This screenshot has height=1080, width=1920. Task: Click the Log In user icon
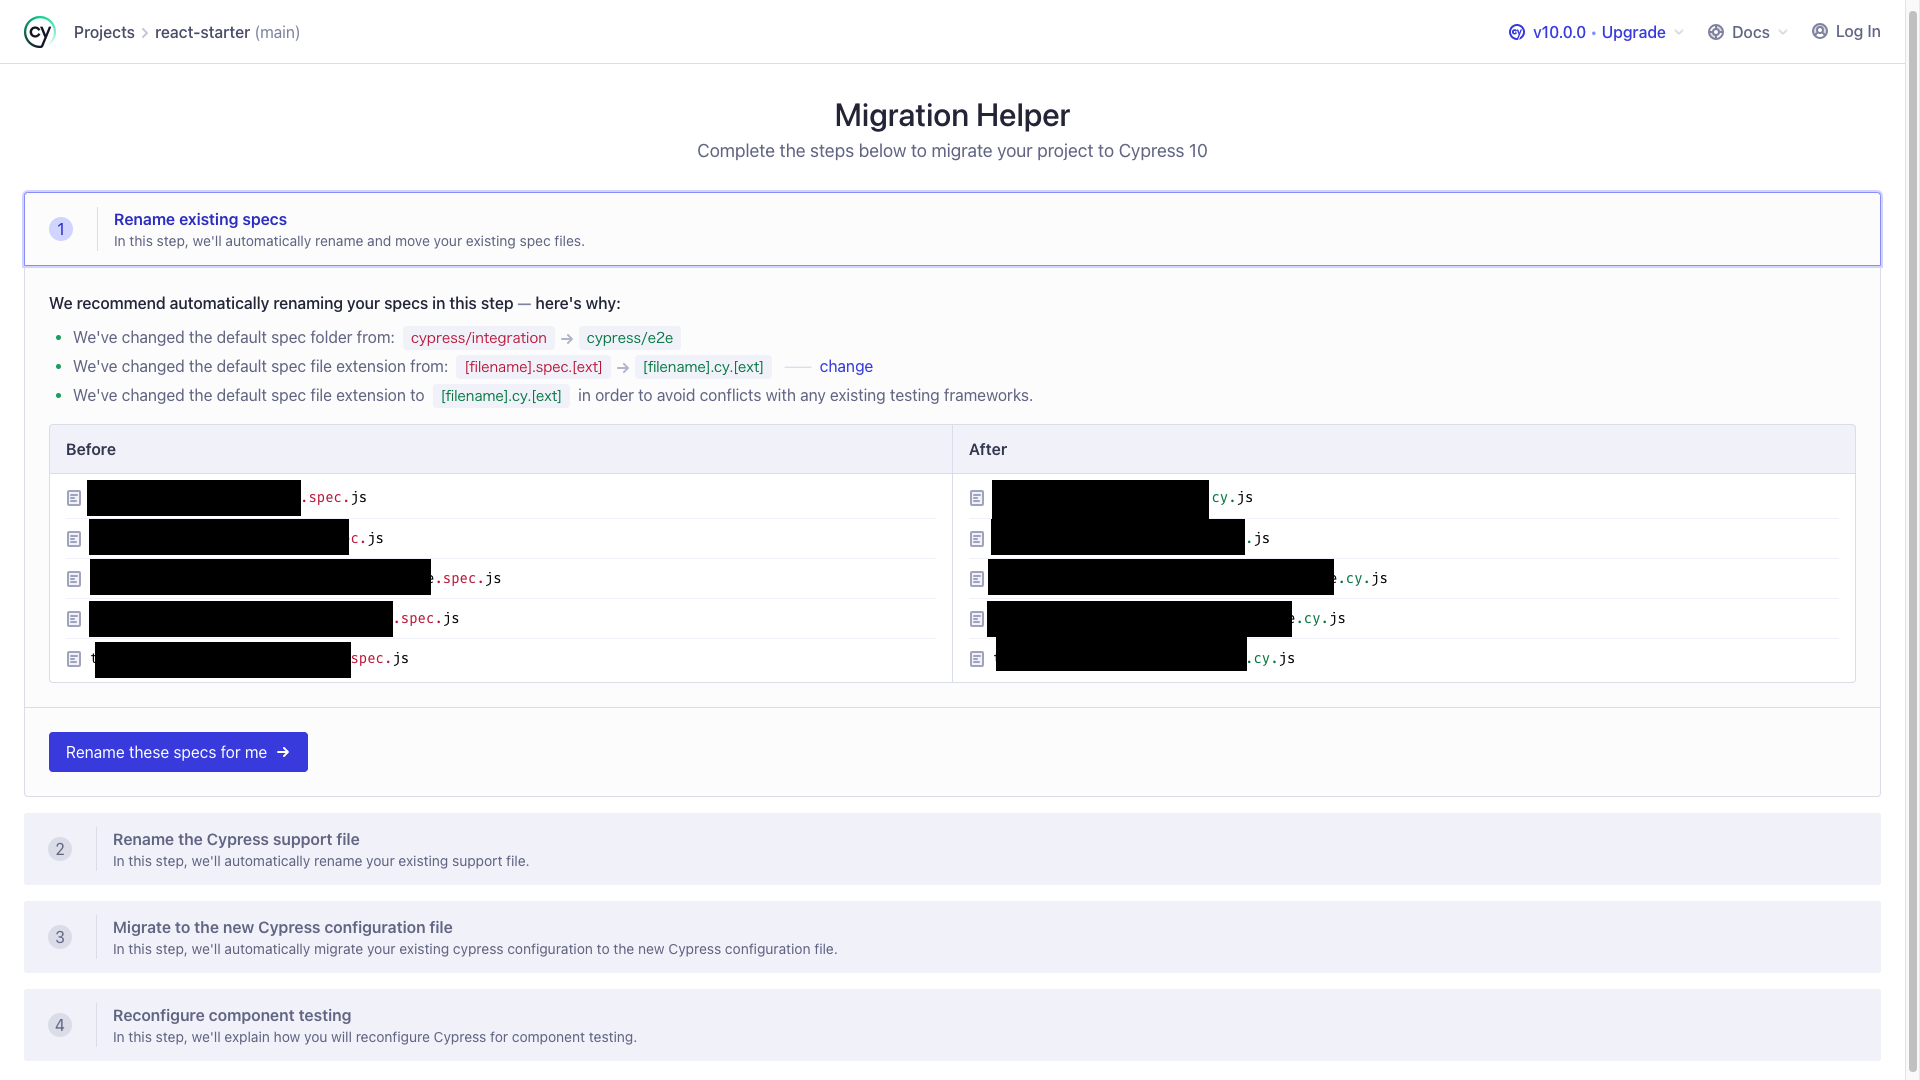point(1820,31)
